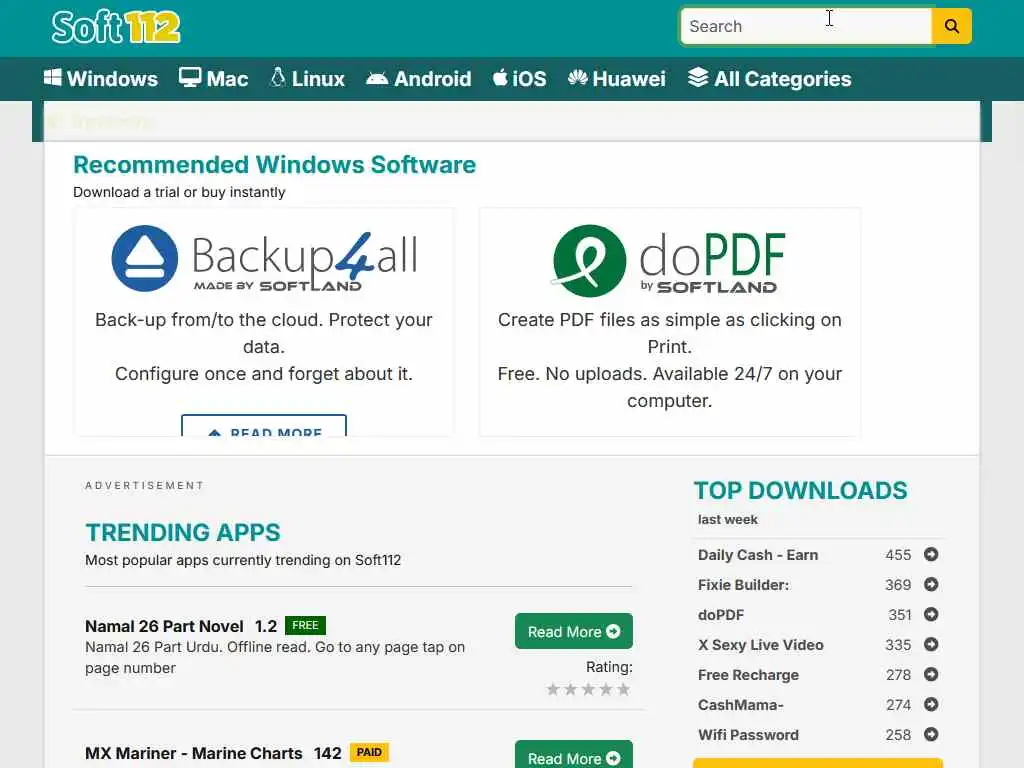Click the yellow search magnifier button
Image resolution: width=1024 pixels, height=768 pixels.
point(952,26)
